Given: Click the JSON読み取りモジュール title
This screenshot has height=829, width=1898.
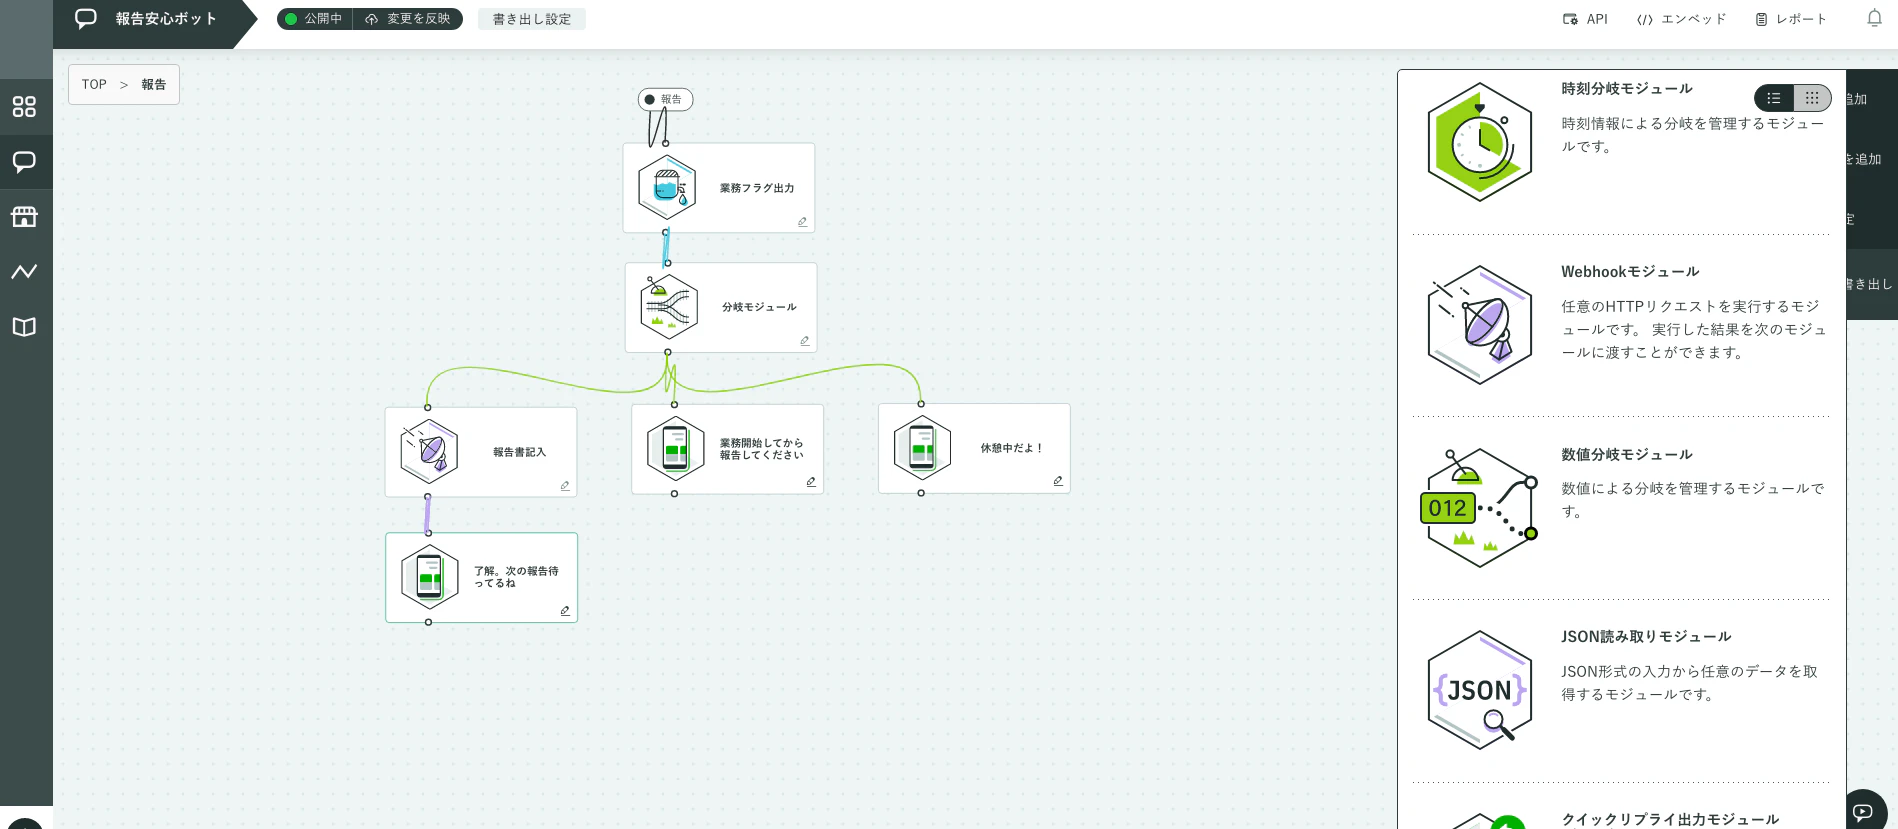Looking at the screenshot, I should pyautogui.click(x=1646, y=637).
